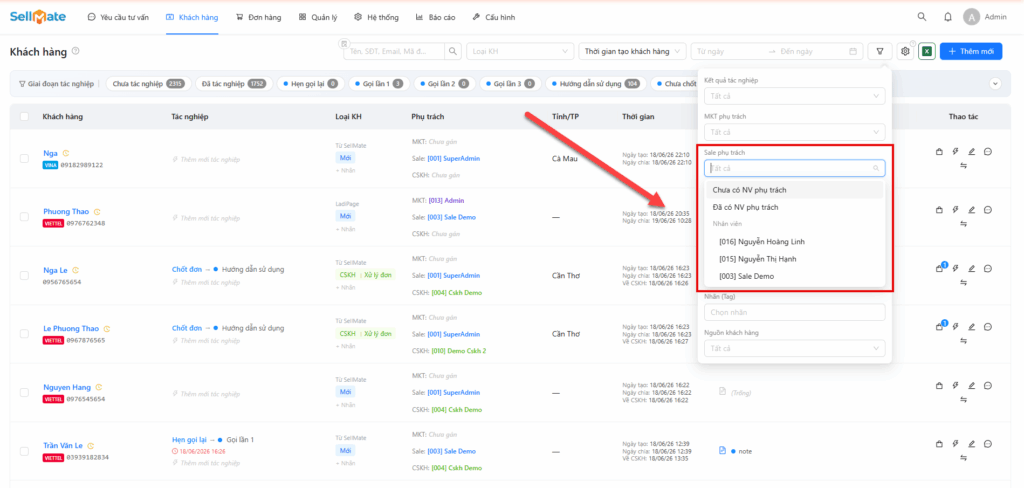
Task: Select option Chưa có NV phụ trách
Action: tap(794, 190)
